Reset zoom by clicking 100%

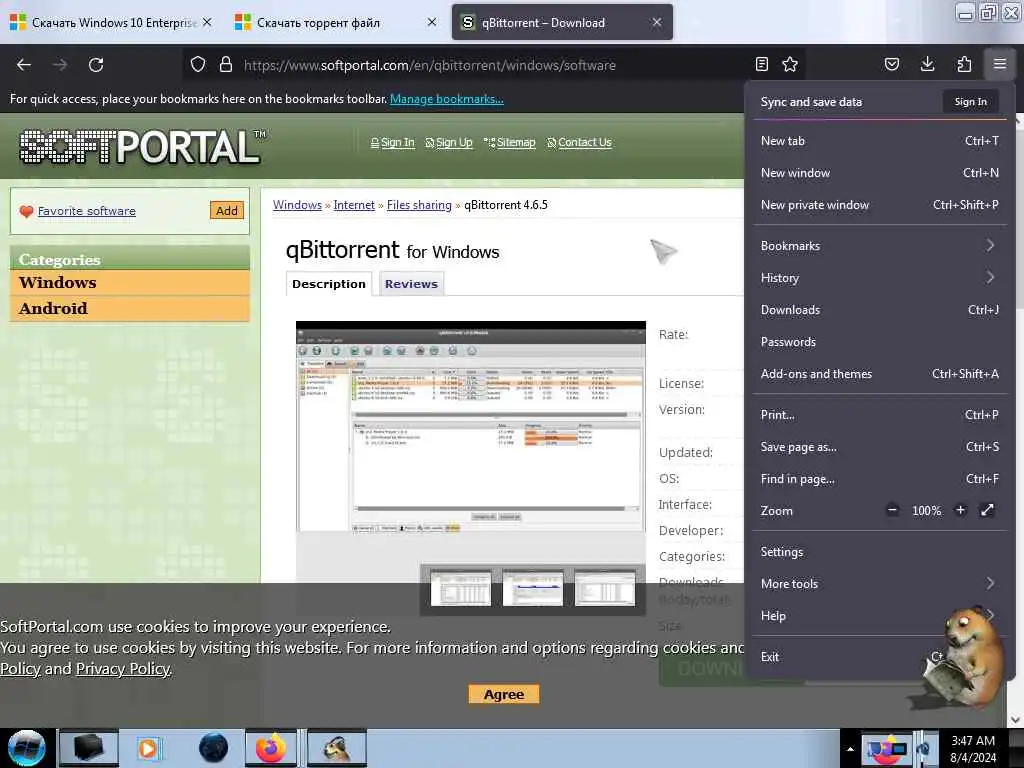(x=926, y=511)
